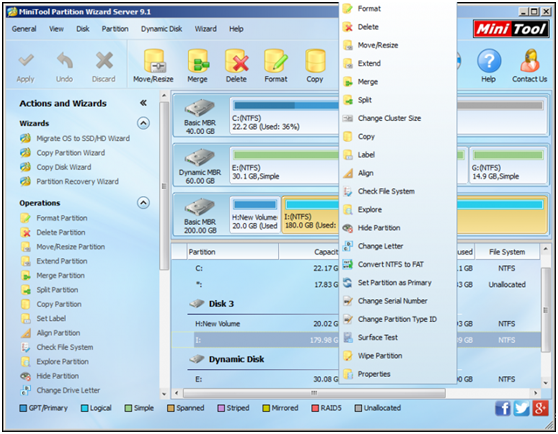558x434 pixels.
Task: Open the Facebook social icon
Action: [x=502, y=408]
